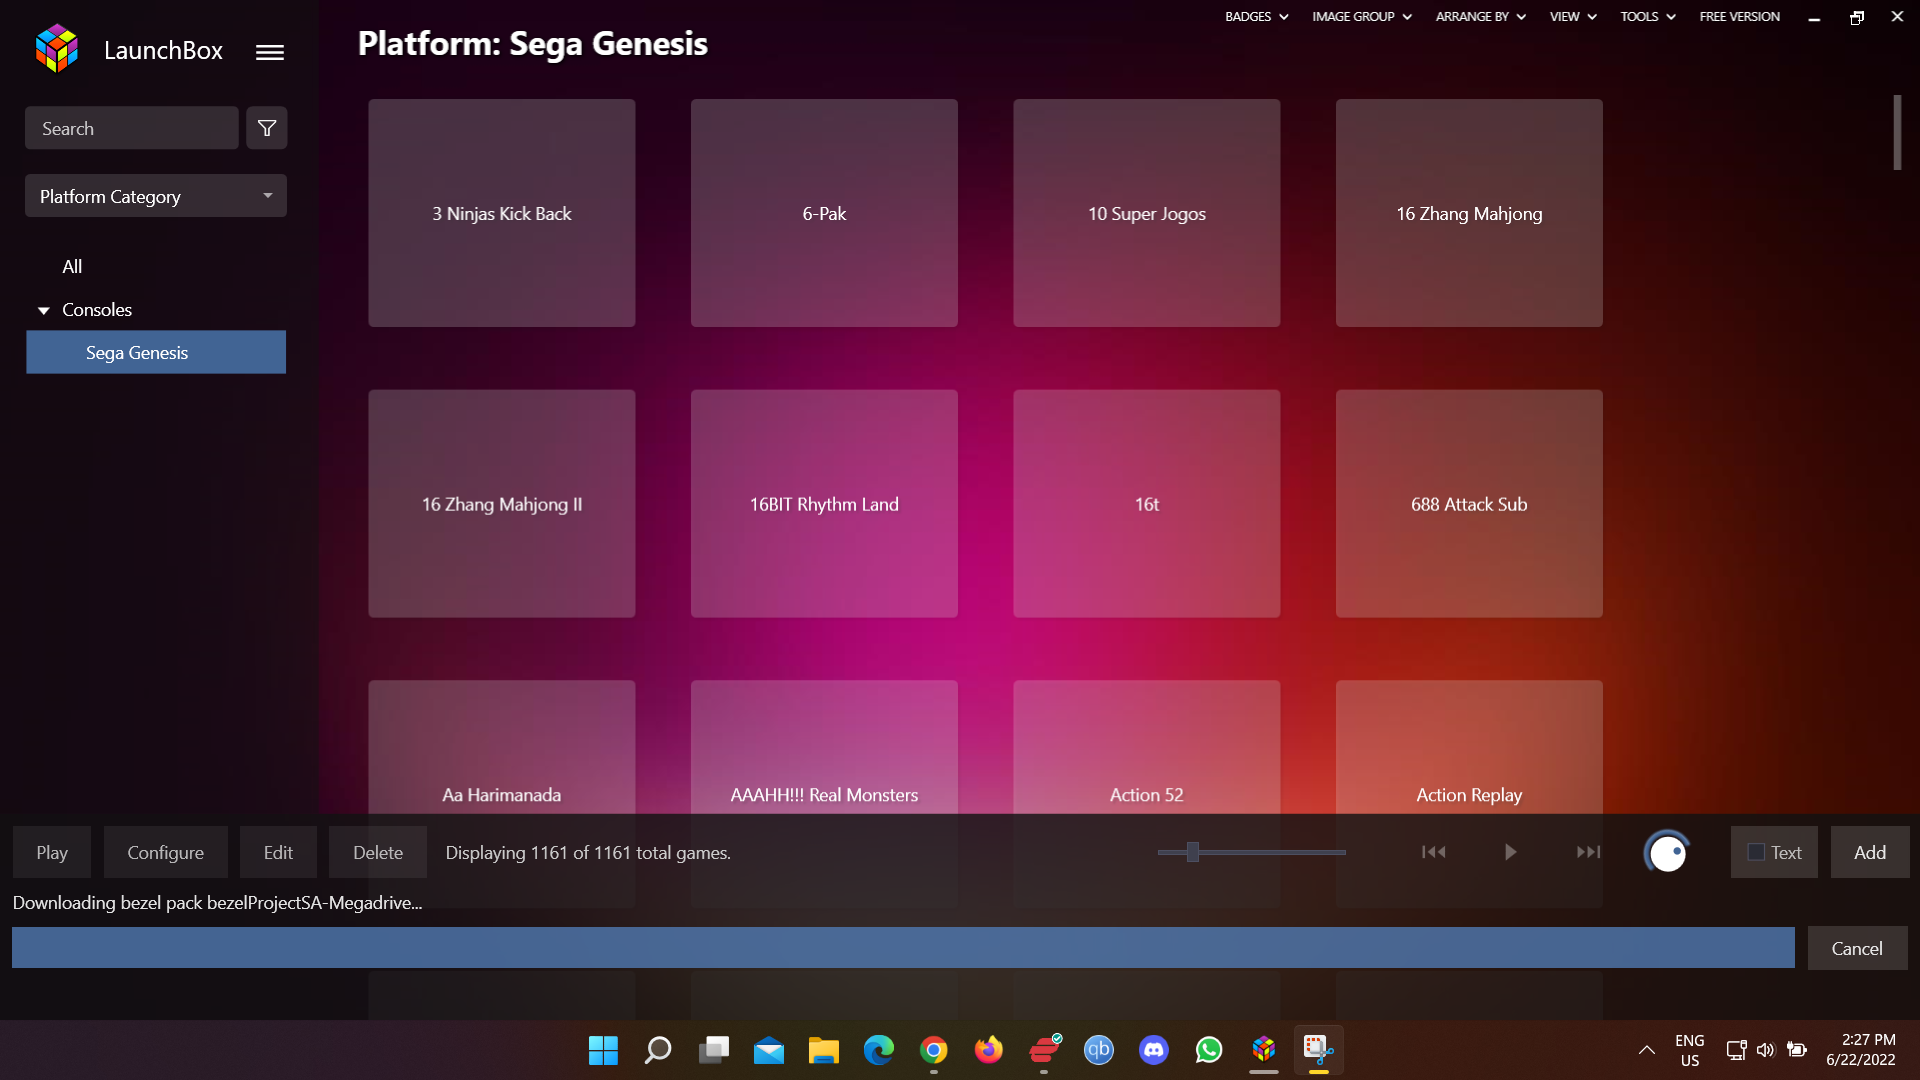The width and height of the screenshot is (1920, 1080).
Task: Click the Add game button
Action: tap(1870, 851)
